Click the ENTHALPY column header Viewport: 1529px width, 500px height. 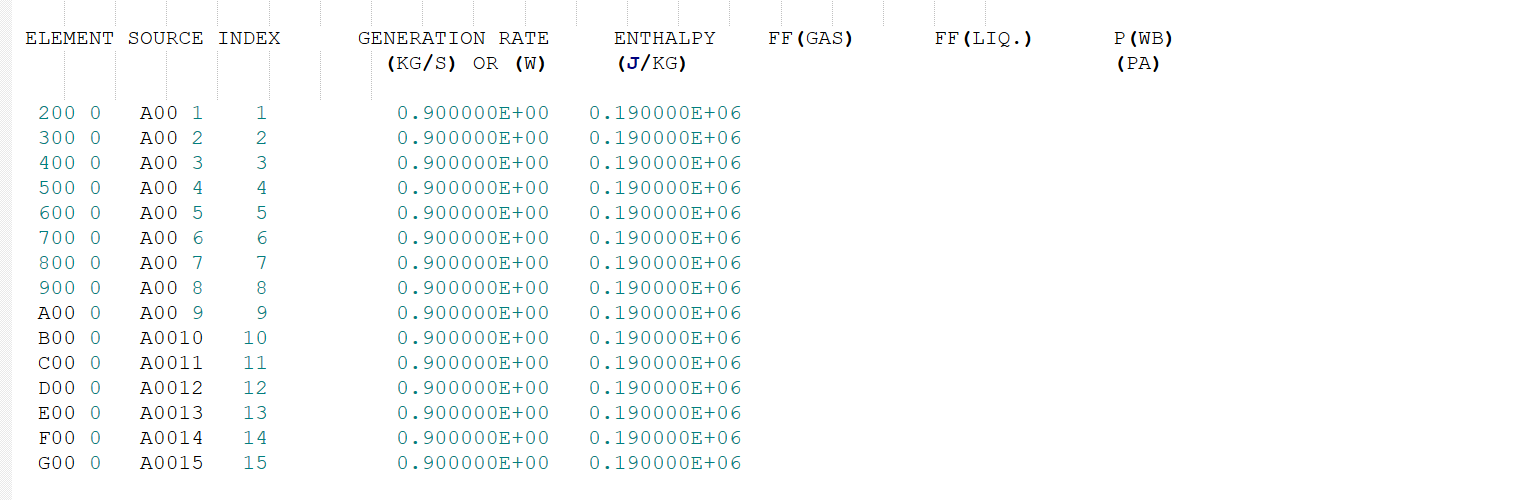click(665, 39)
